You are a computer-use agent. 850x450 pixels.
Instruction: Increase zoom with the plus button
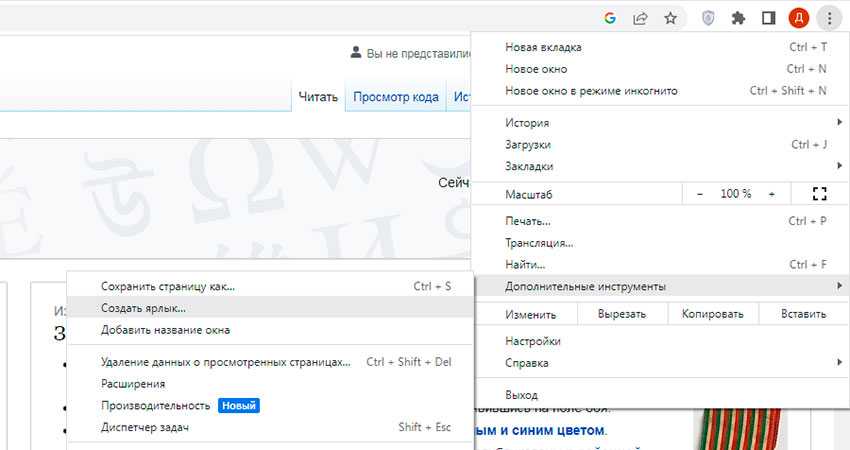coord(771,194)
